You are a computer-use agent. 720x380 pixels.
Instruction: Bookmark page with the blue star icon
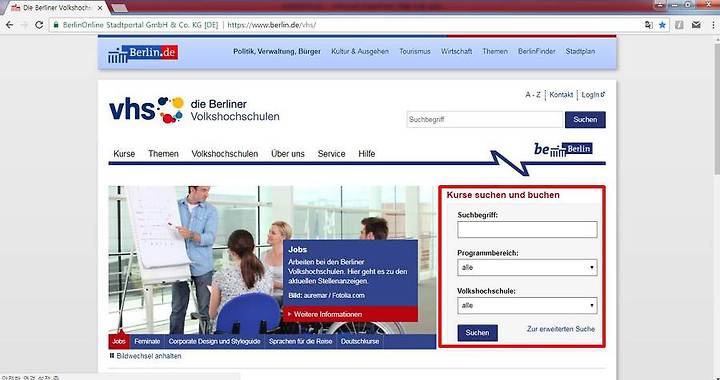point(662,25)
